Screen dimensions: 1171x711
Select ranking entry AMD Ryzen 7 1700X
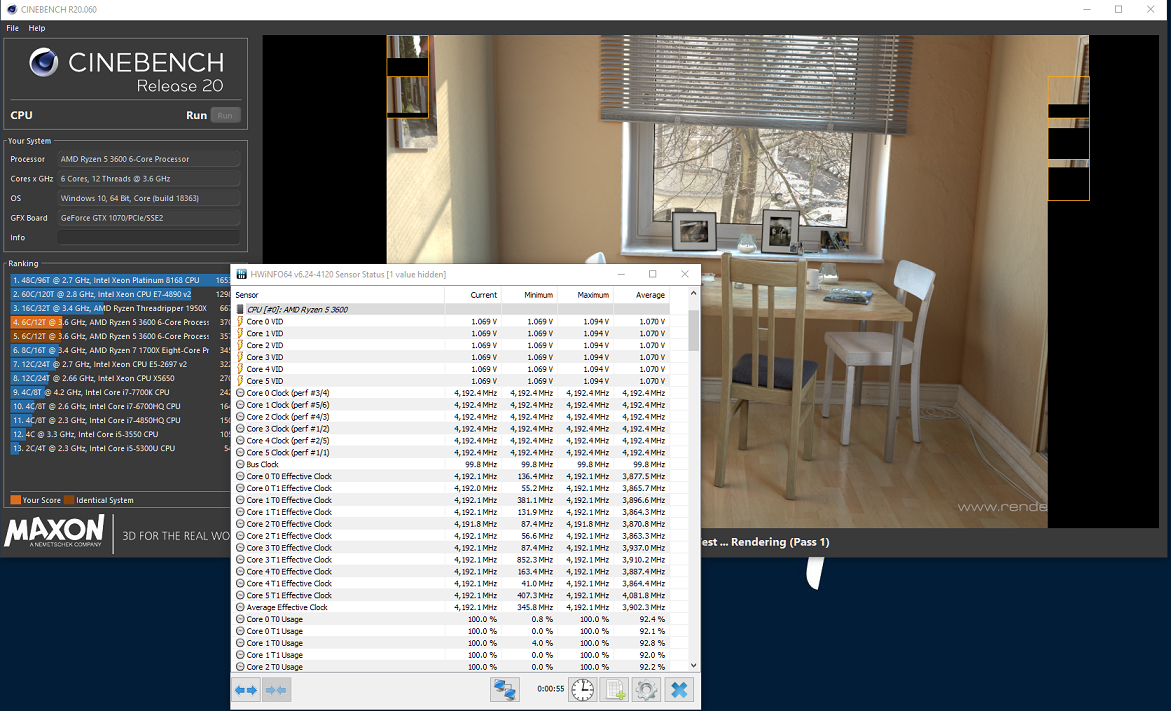(x=120, y=350)
